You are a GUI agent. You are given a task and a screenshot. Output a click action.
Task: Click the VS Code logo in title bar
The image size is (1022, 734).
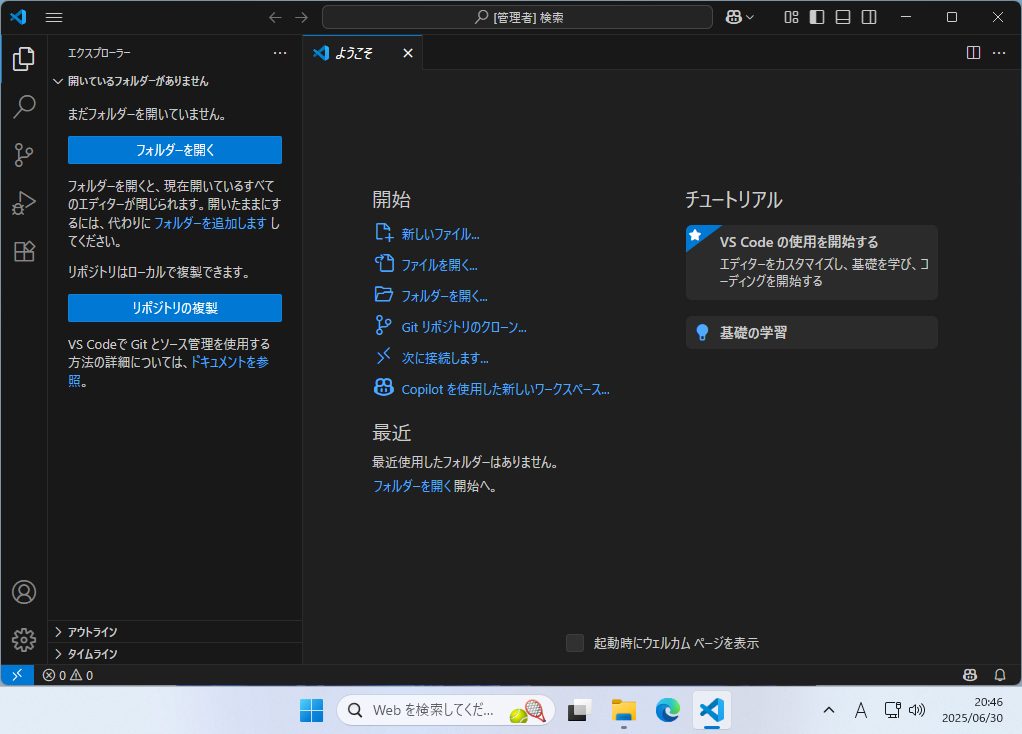click(18, 17)
